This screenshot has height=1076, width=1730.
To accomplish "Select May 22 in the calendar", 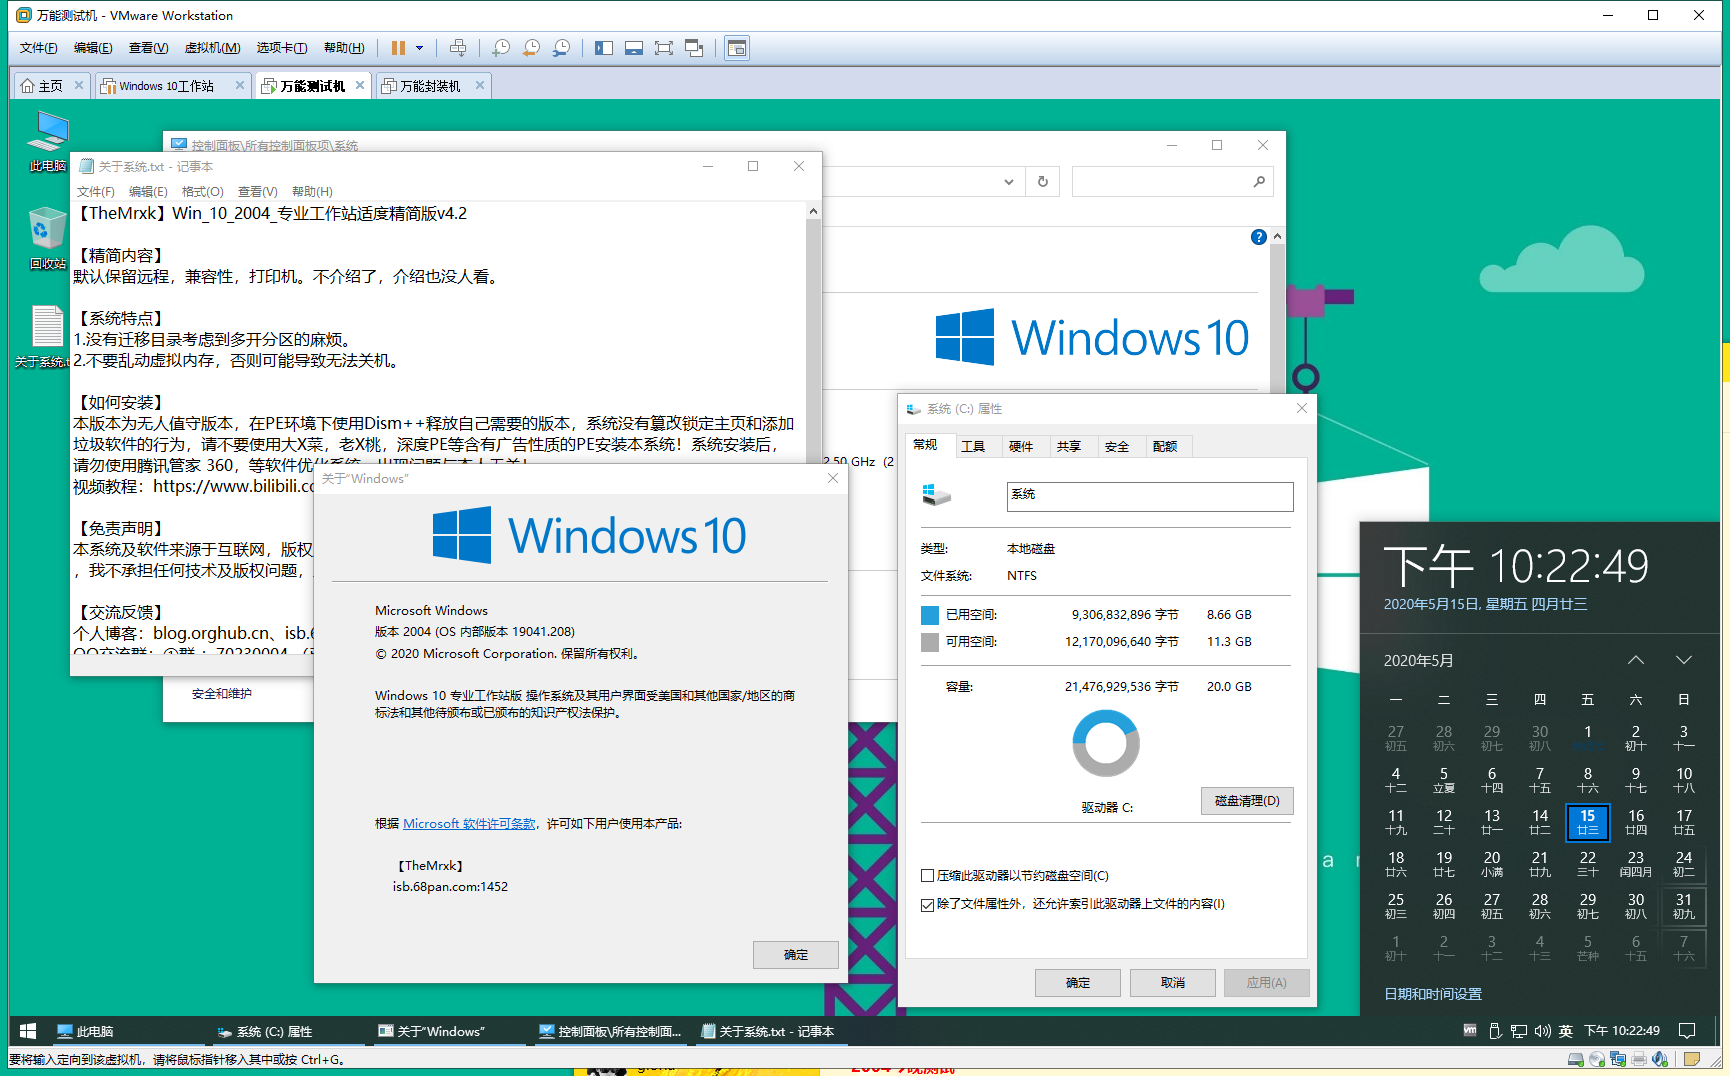I will 1588,863.
